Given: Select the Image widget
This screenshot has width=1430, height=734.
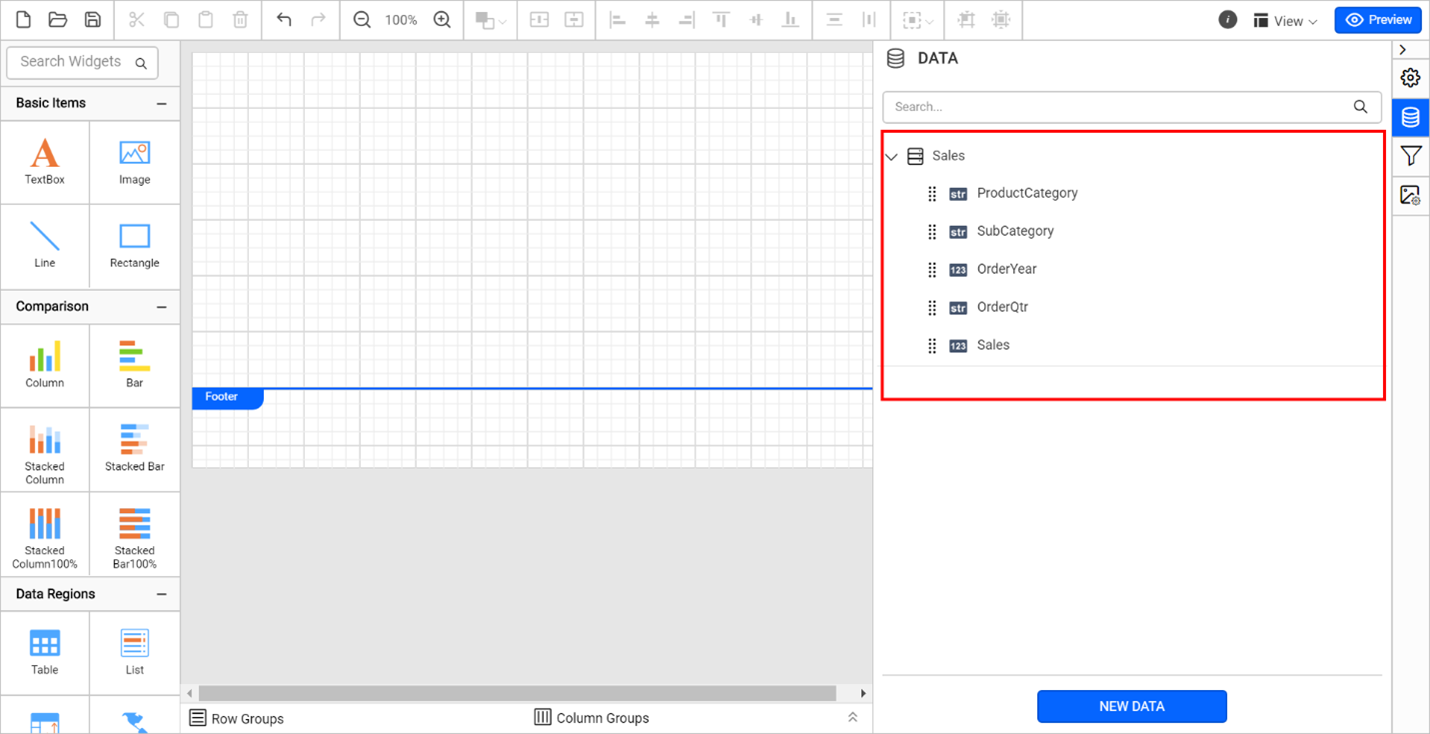Looking at the screenshot, I should coord(135,162).
